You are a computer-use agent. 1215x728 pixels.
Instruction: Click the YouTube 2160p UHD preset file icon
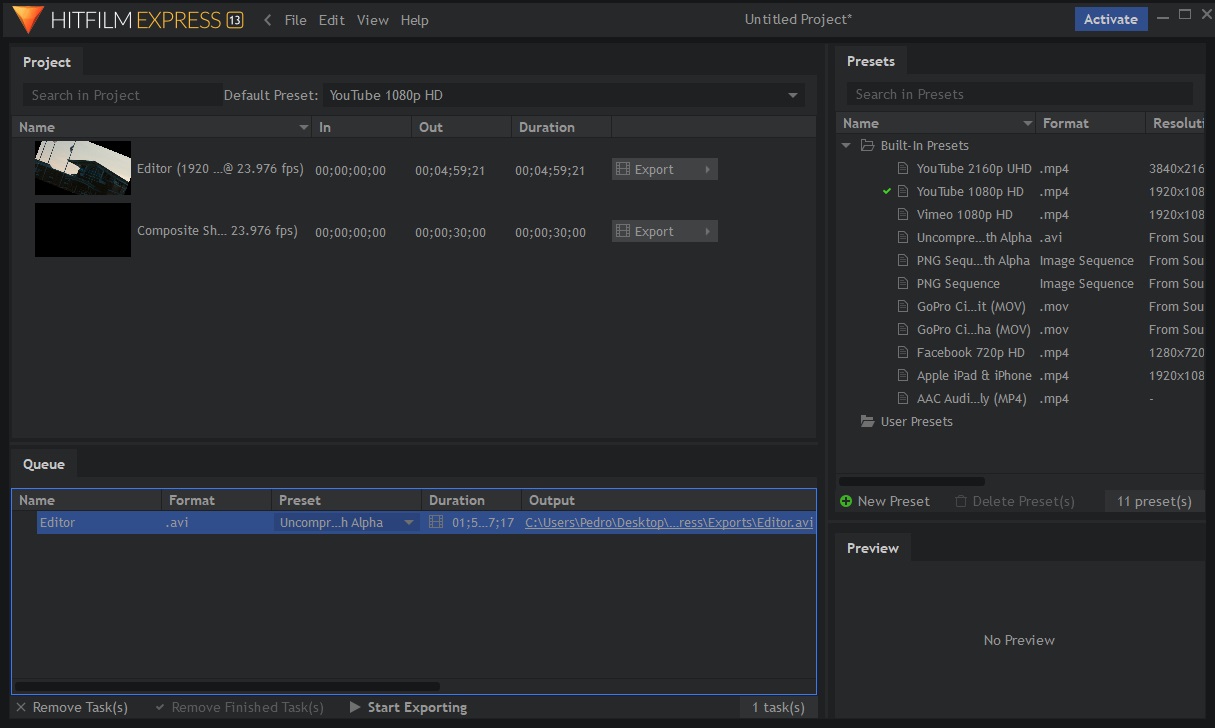click(903, 168)
